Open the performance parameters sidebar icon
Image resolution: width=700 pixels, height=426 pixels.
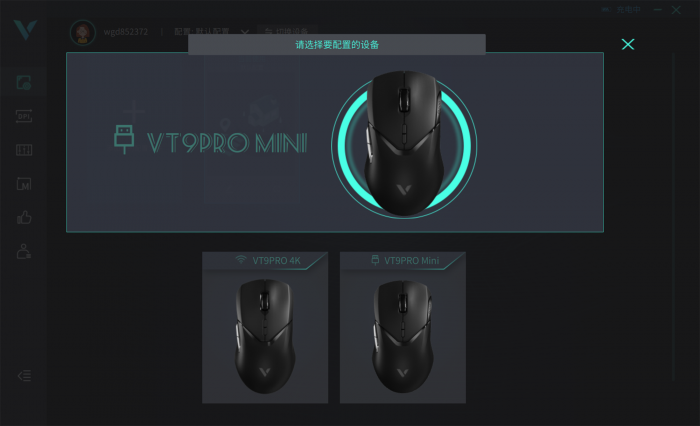[x=24, y=150]
